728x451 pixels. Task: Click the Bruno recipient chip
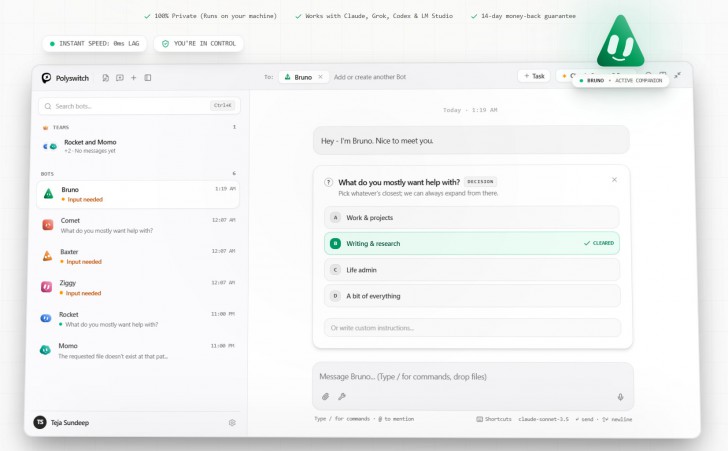(304, 77)
